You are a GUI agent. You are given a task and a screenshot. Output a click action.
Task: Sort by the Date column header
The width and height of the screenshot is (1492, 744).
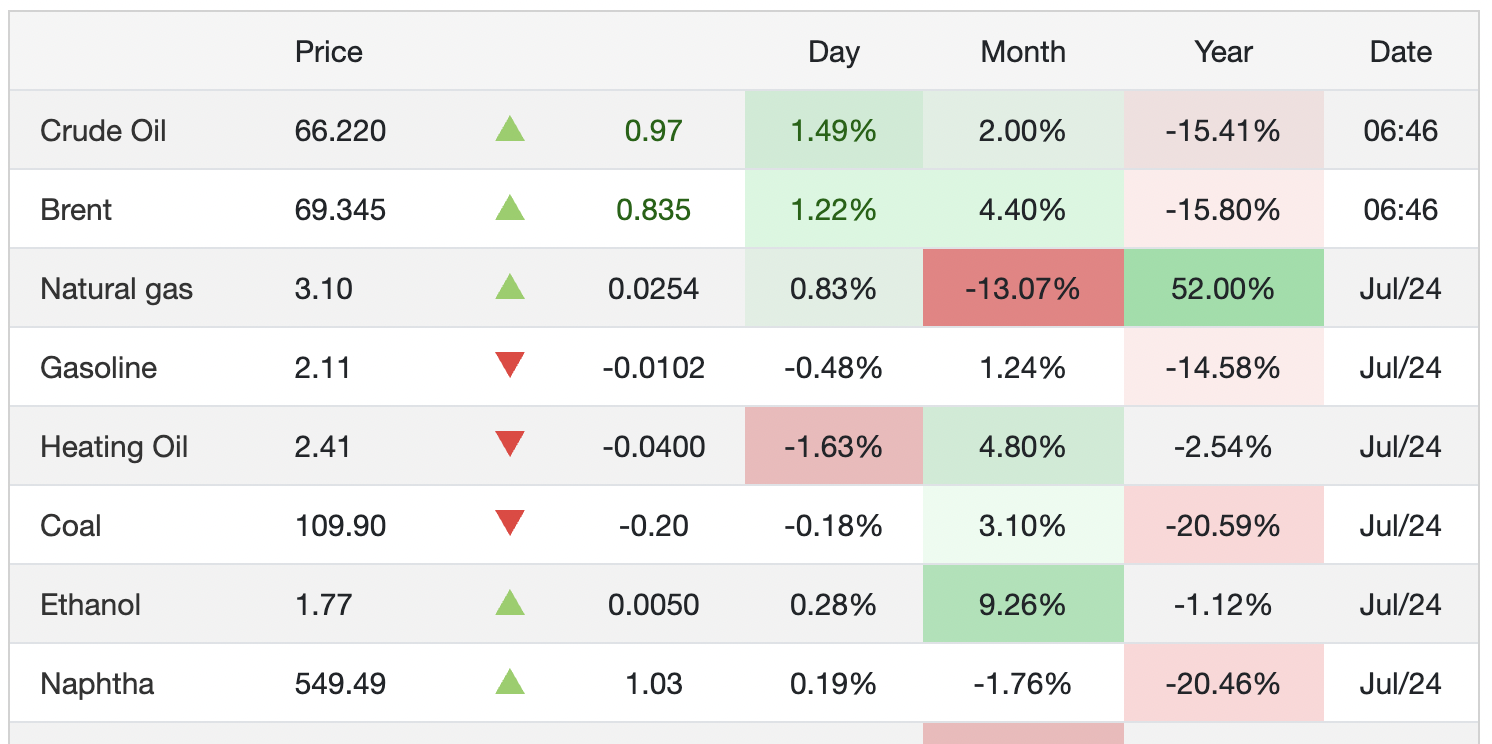pyautogui.click(x=1401, y=52)
